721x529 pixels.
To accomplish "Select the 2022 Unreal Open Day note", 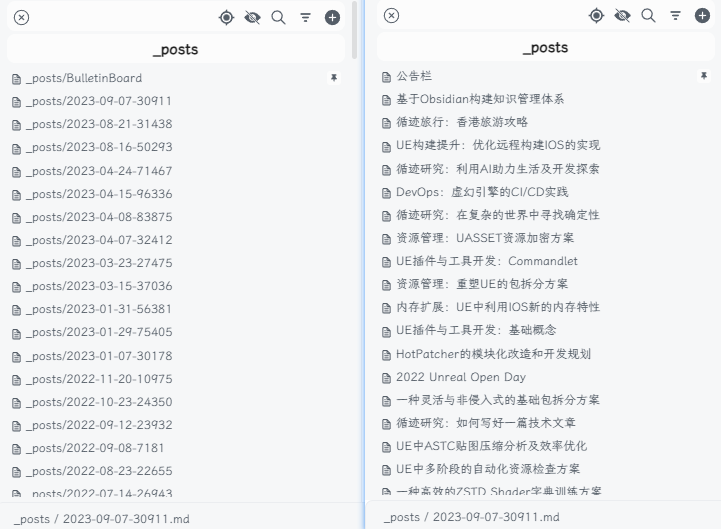I will [x=460, y=377].
